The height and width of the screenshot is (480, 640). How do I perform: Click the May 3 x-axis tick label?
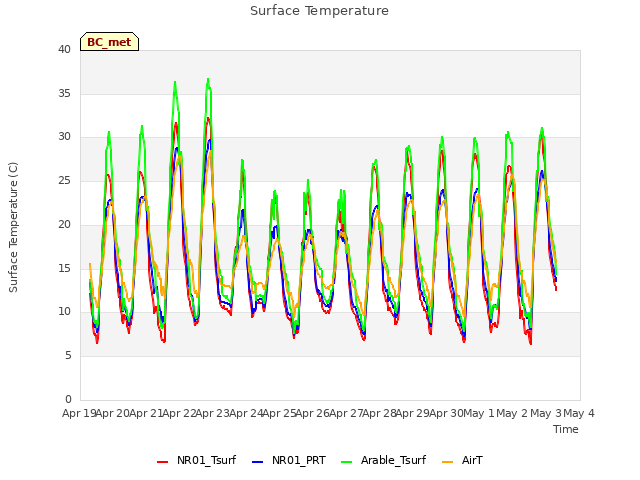pos(546,413)
